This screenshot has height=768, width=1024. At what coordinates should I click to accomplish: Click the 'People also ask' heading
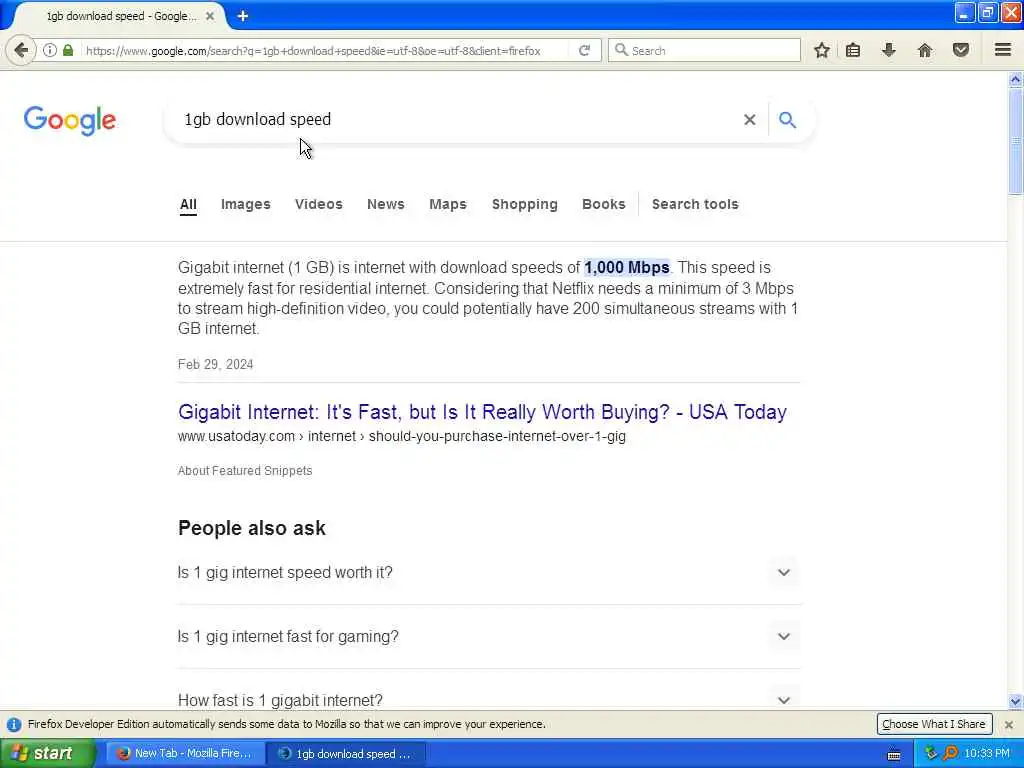252,528
